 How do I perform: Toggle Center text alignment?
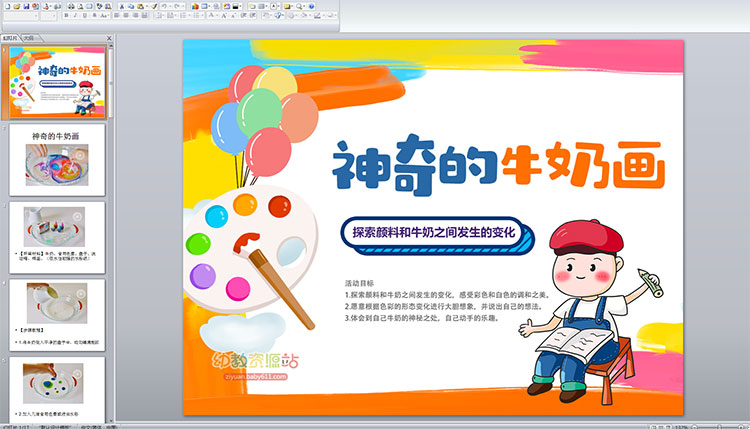point(126,15)
